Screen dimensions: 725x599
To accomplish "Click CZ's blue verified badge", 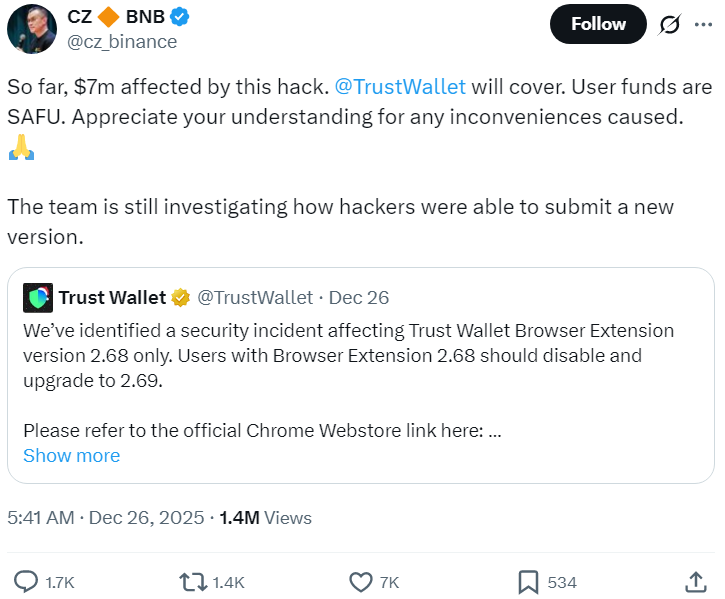I will (181, 17).
